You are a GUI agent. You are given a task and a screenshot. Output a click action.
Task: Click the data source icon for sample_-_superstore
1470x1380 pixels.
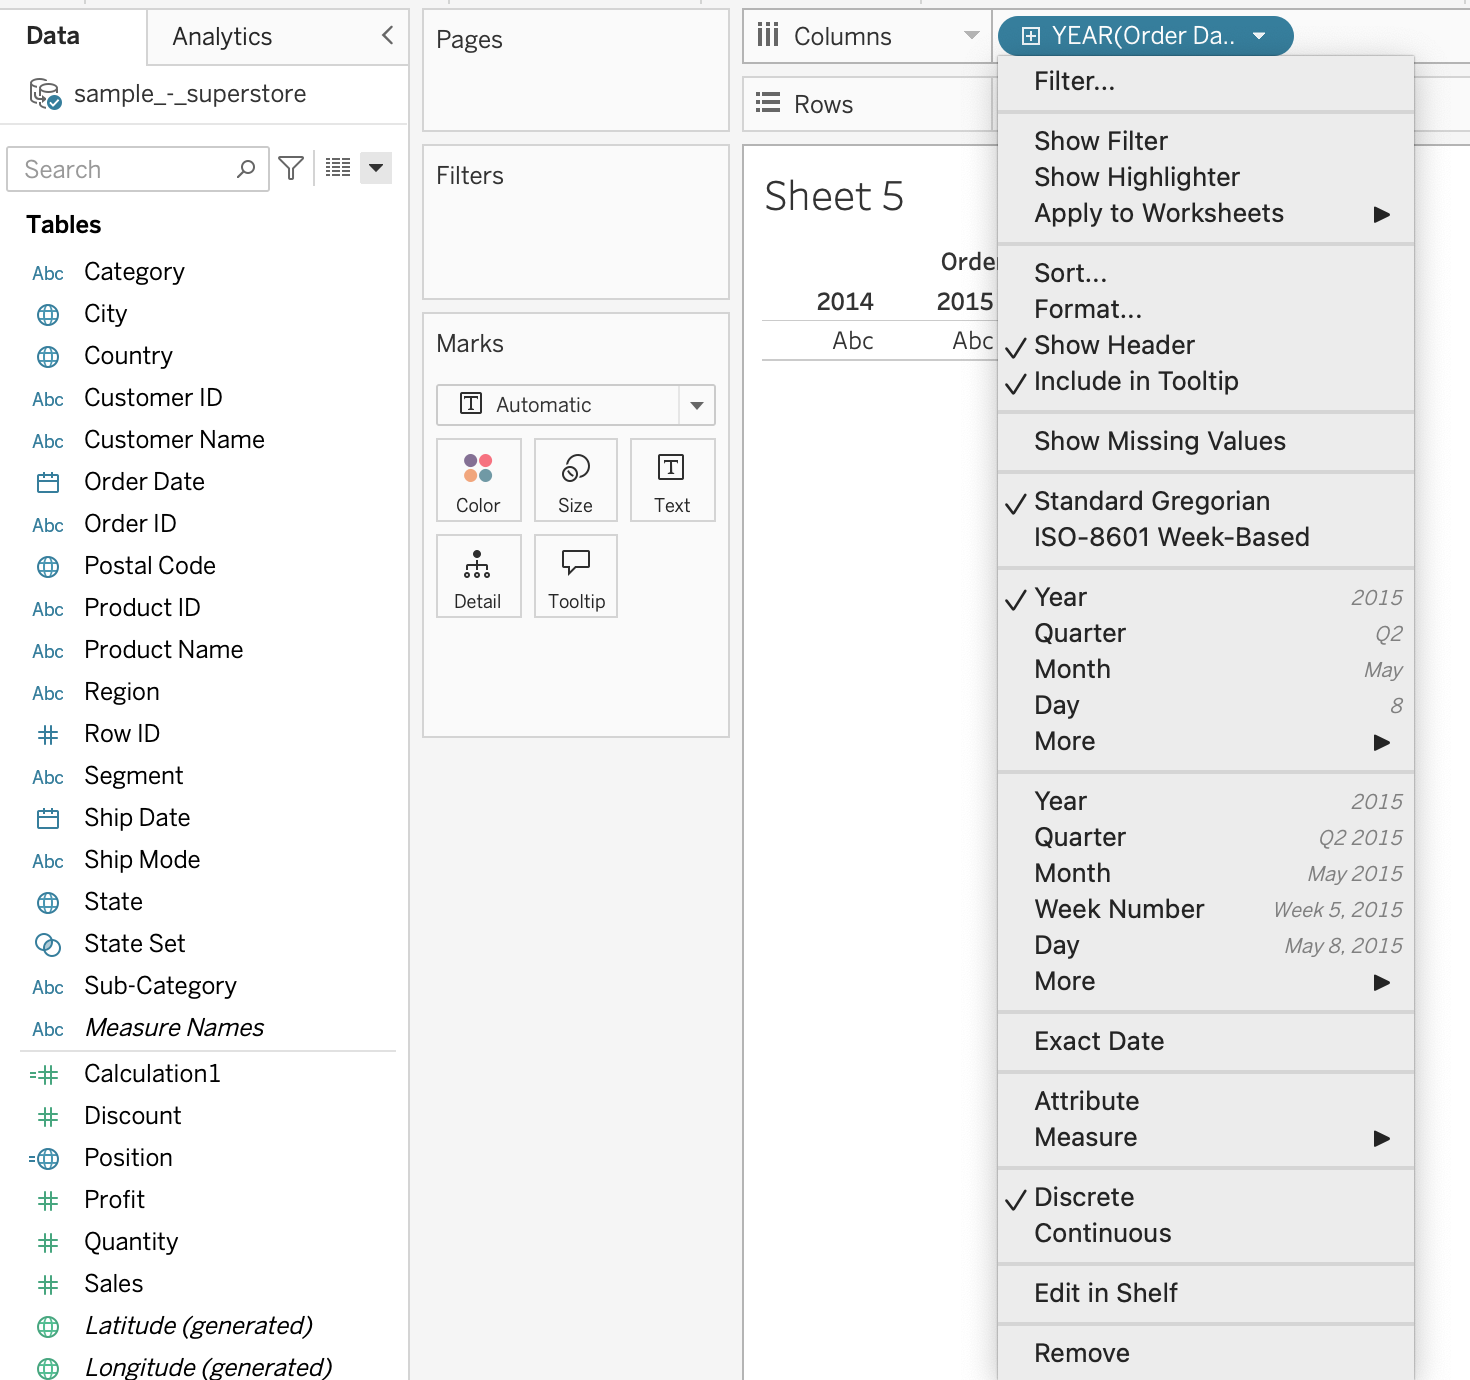[45, 94]
